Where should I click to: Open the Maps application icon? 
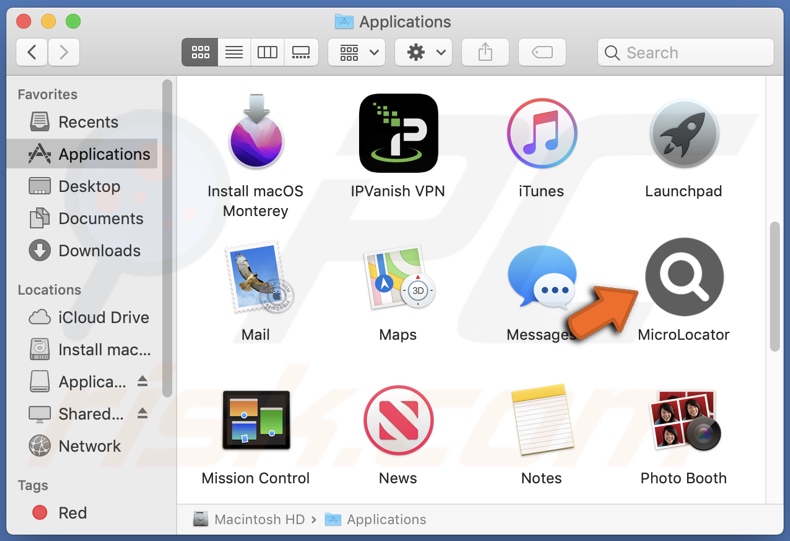pyautogui.click(x=399, y=277)
